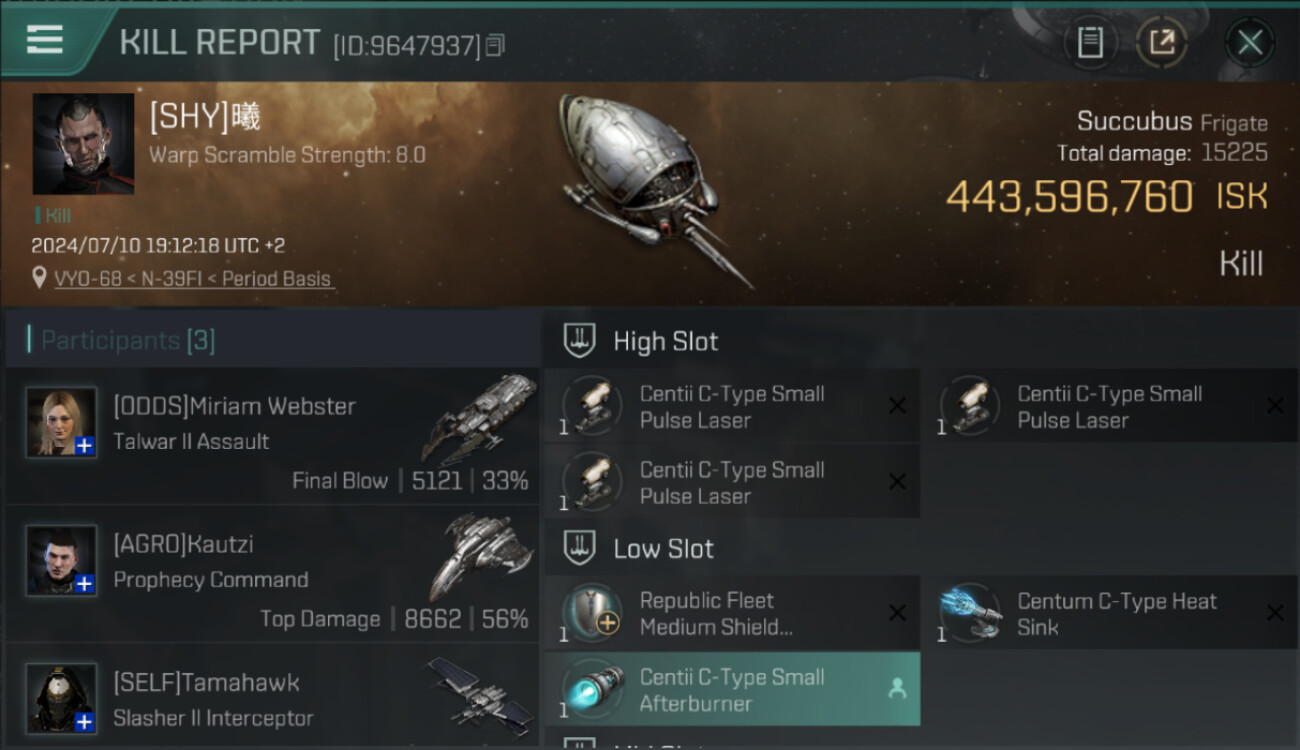Click the Succubus ship image
The height and width of the screenshot is (750, 1300).
point(653,187)
